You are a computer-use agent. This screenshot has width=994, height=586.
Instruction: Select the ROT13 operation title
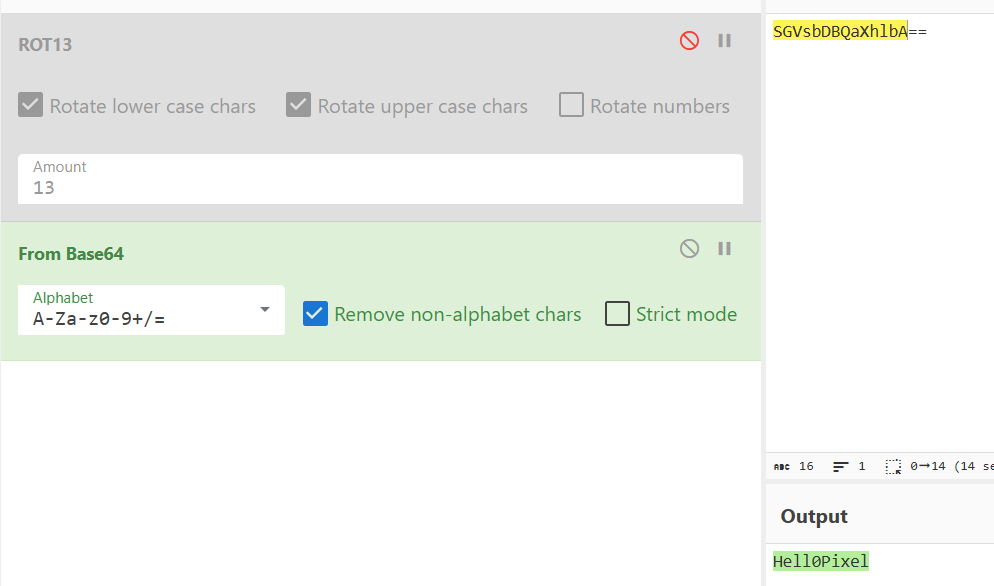[x=45, y=45]
